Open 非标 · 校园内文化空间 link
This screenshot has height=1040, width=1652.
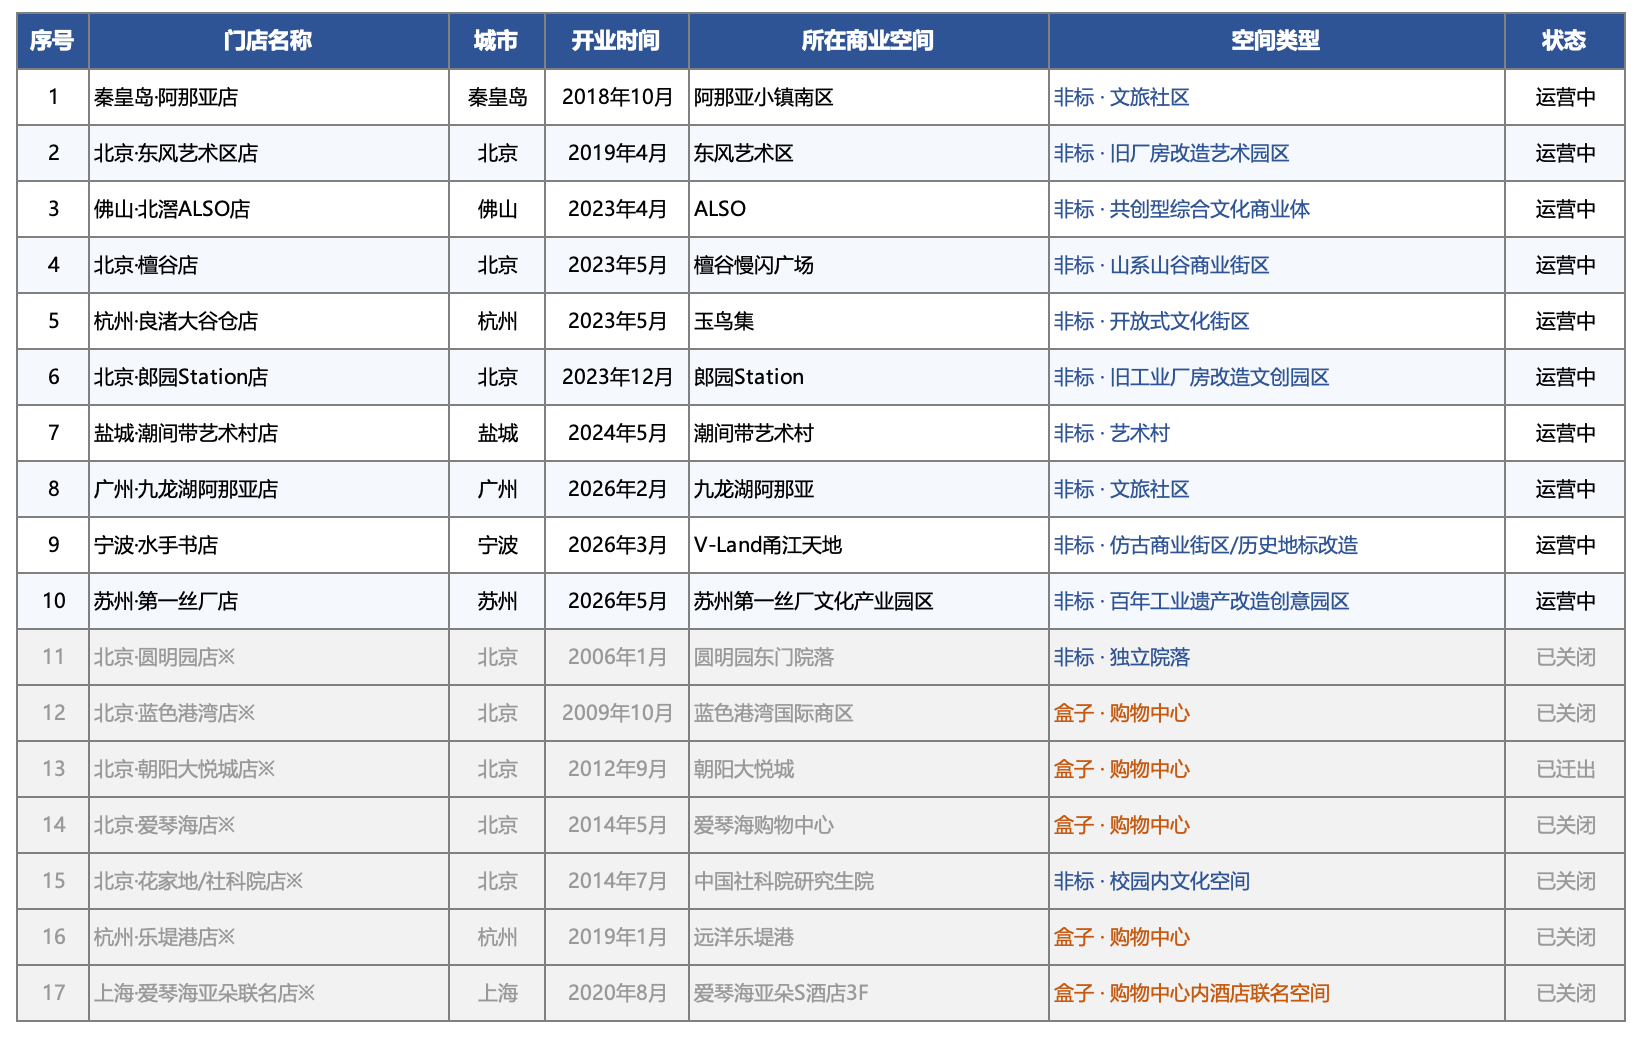pyautogui.click(x=1151, y=881)
